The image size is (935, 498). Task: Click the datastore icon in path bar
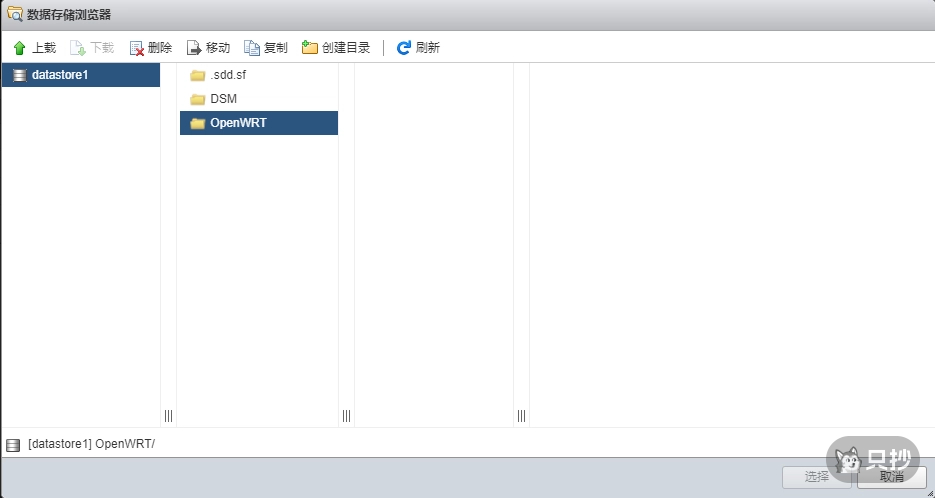pos(13,445)
